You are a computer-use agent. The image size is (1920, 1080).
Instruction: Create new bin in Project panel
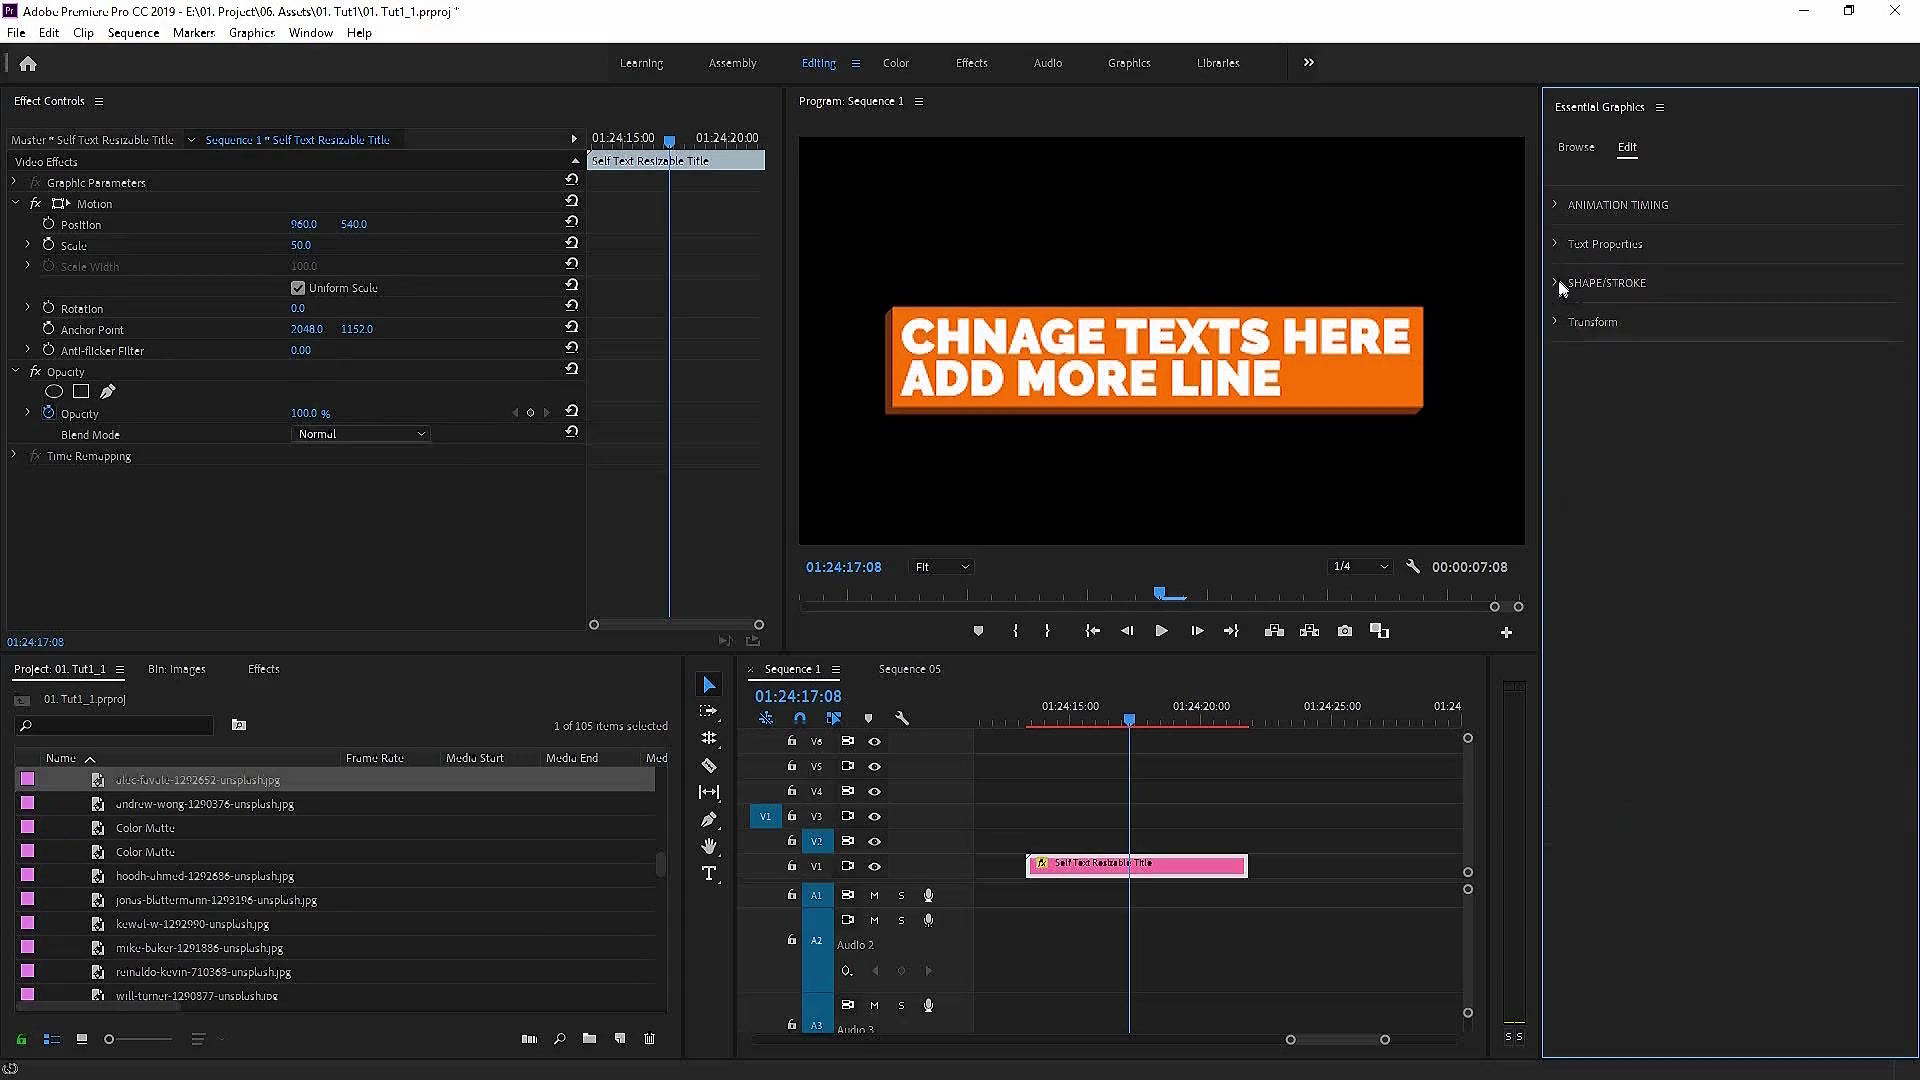[589, 1039]
